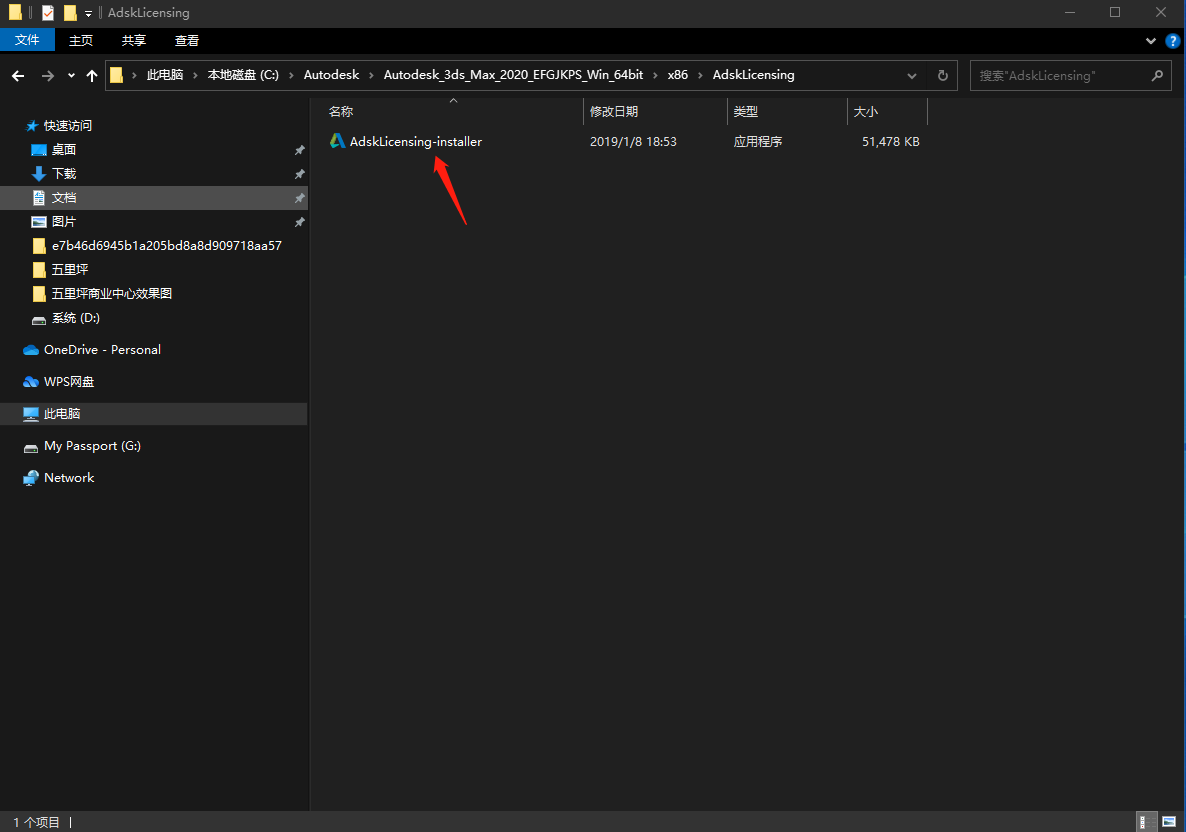The image size is (1186, 832).
Task: Switch to the 主页 ribbon tab
Action: click(x=80, y=40)
